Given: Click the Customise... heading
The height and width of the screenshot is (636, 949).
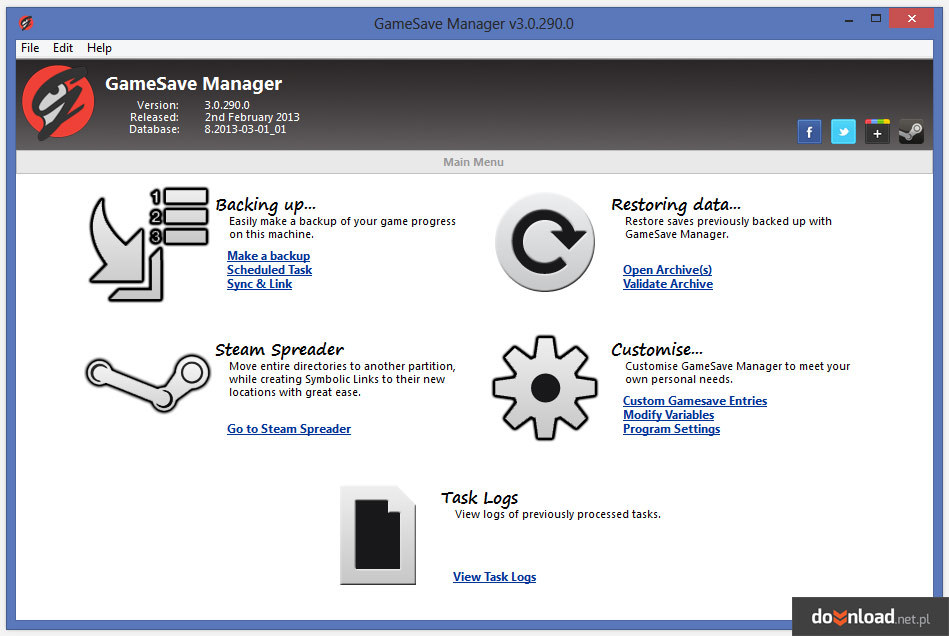Looking at the screenshot, I should pos(657,349).
